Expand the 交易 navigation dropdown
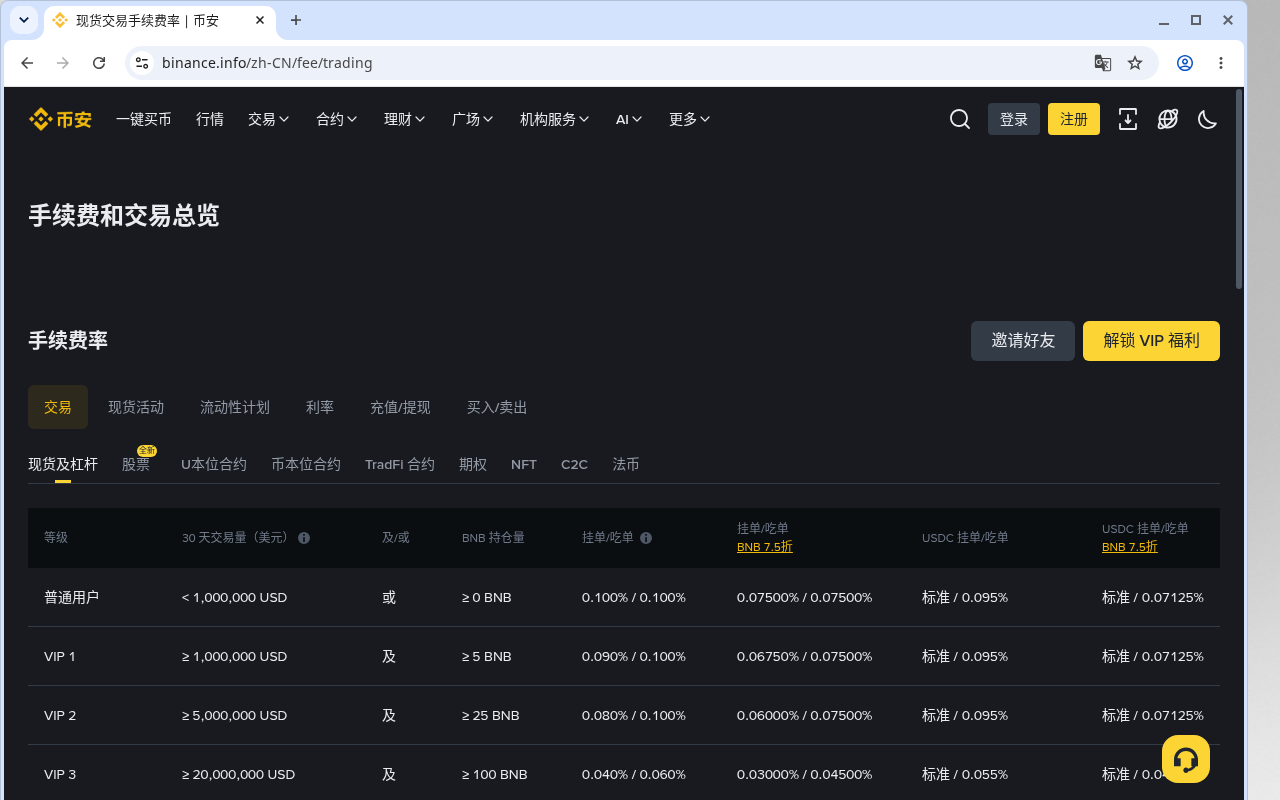Viewport: 1280px width, 800px height. pyautogui.click(x=269, y=119)
